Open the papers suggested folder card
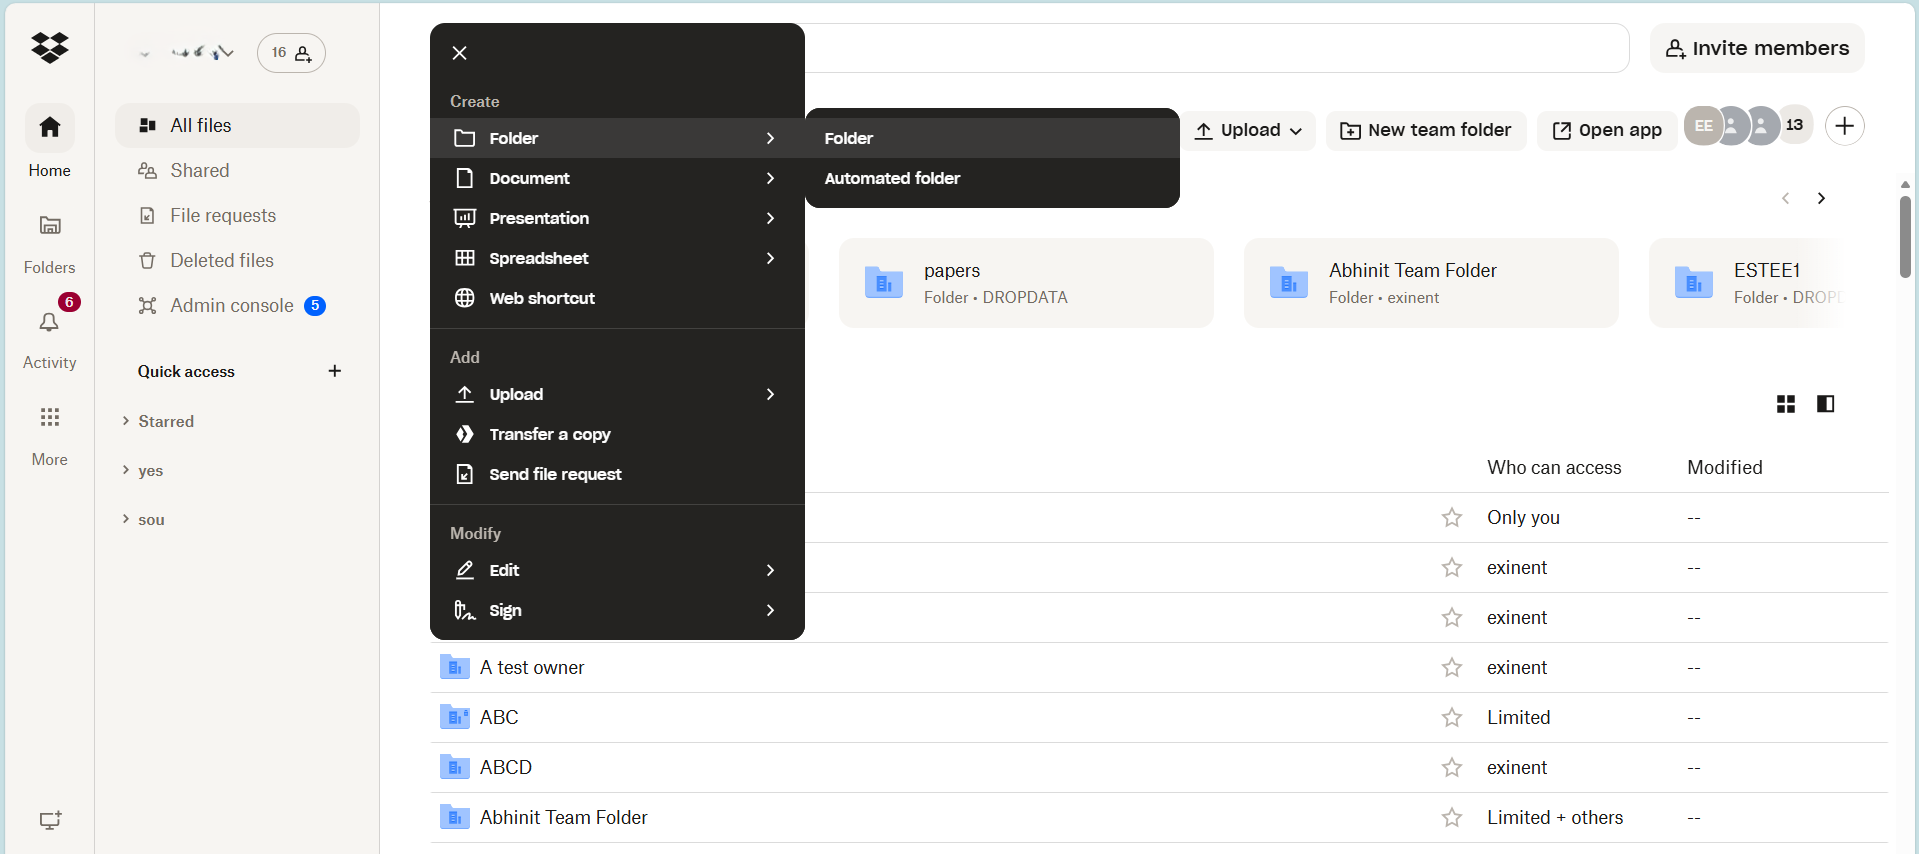This screenshot has width=1919, height=854. (x=1026, y=283)
